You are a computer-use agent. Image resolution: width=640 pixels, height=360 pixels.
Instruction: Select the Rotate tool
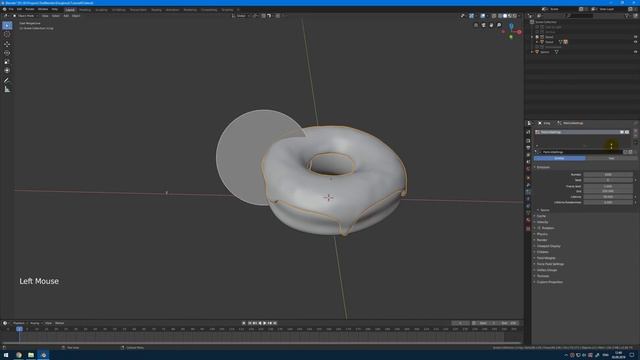point(7,53)
